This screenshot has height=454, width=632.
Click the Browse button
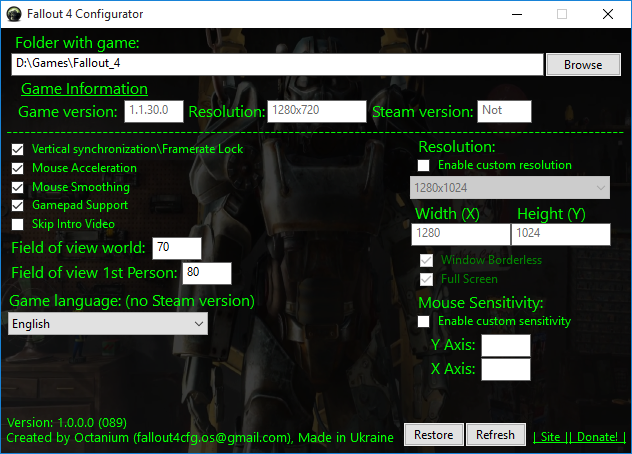point(583,65)
